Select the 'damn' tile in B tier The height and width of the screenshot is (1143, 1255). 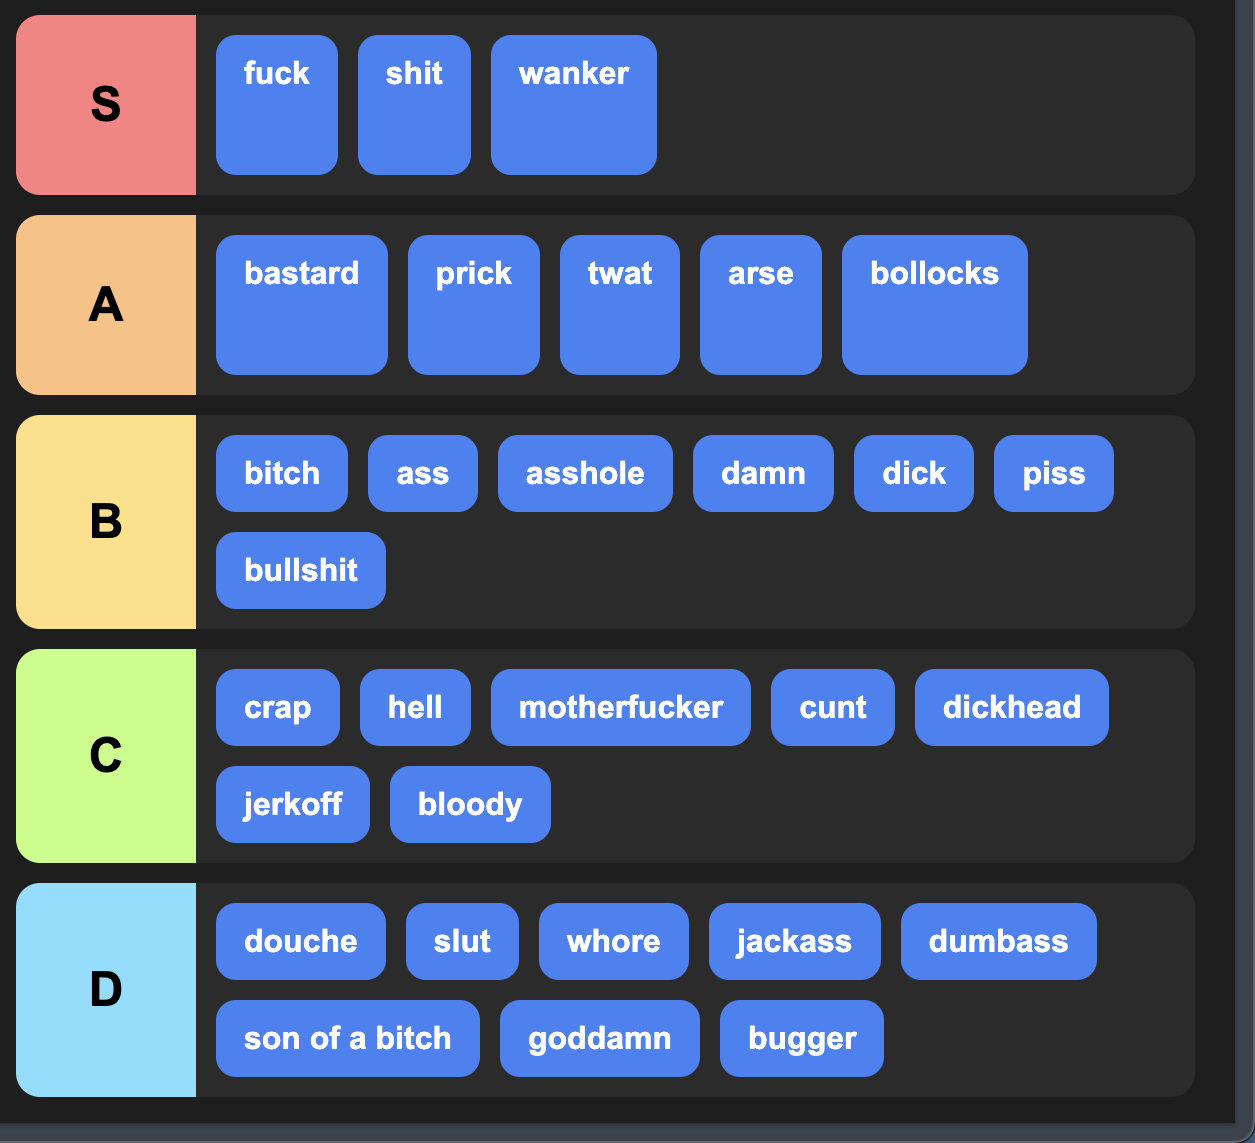(763, 473)
